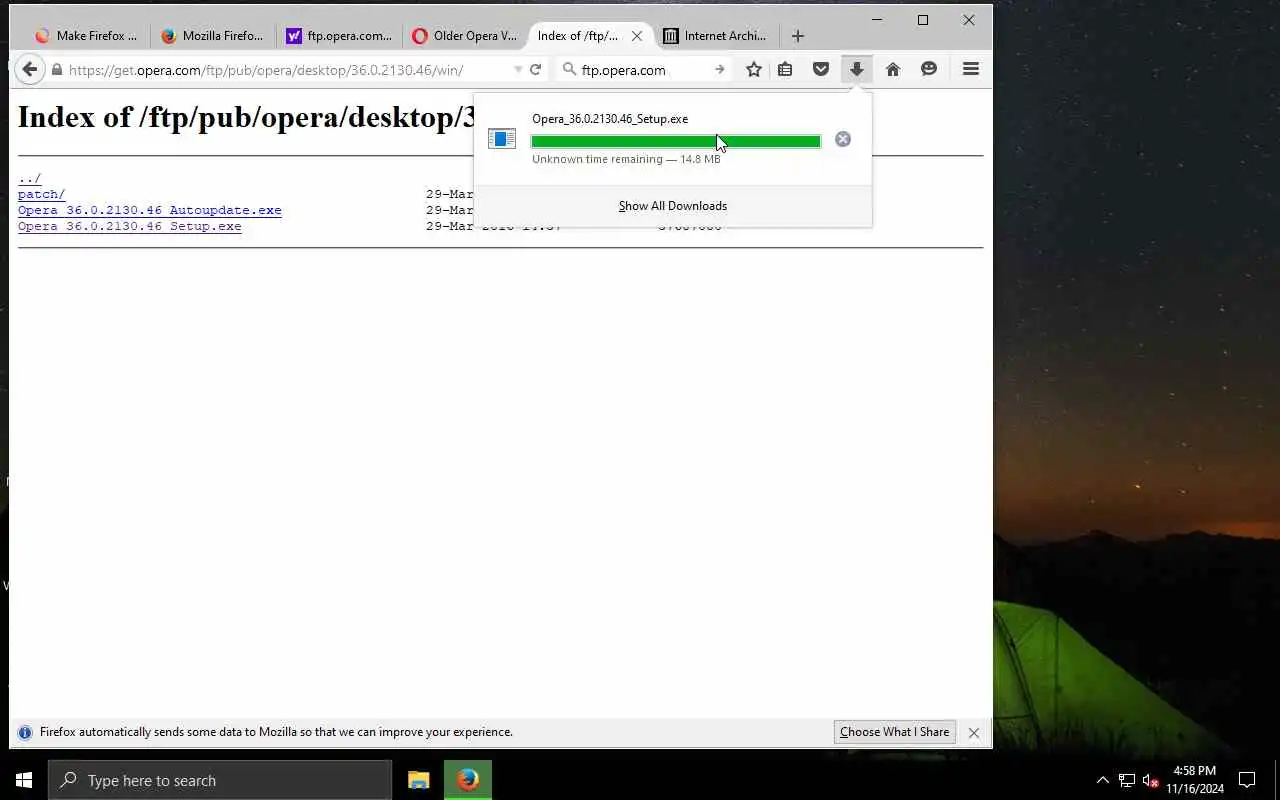The image size is (1280, 800).
Task: Open a new tab with plus button
Action: click(x=797, y=36)
